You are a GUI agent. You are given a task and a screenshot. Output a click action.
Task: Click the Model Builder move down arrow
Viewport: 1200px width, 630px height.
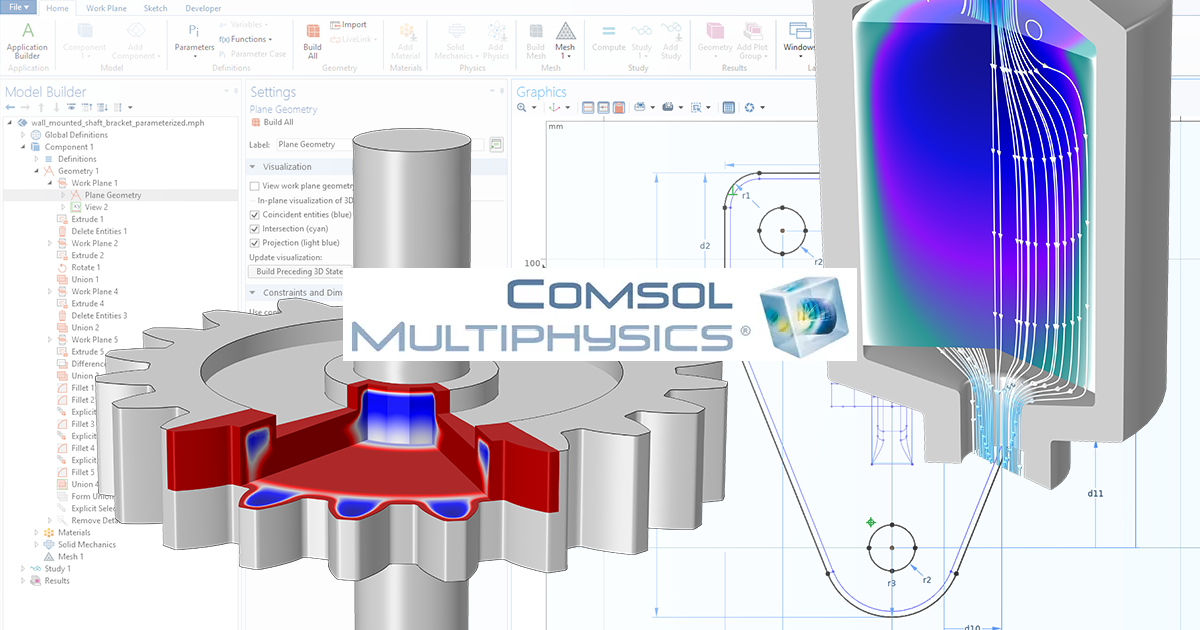pyautogui.click(x=56, y=107)
